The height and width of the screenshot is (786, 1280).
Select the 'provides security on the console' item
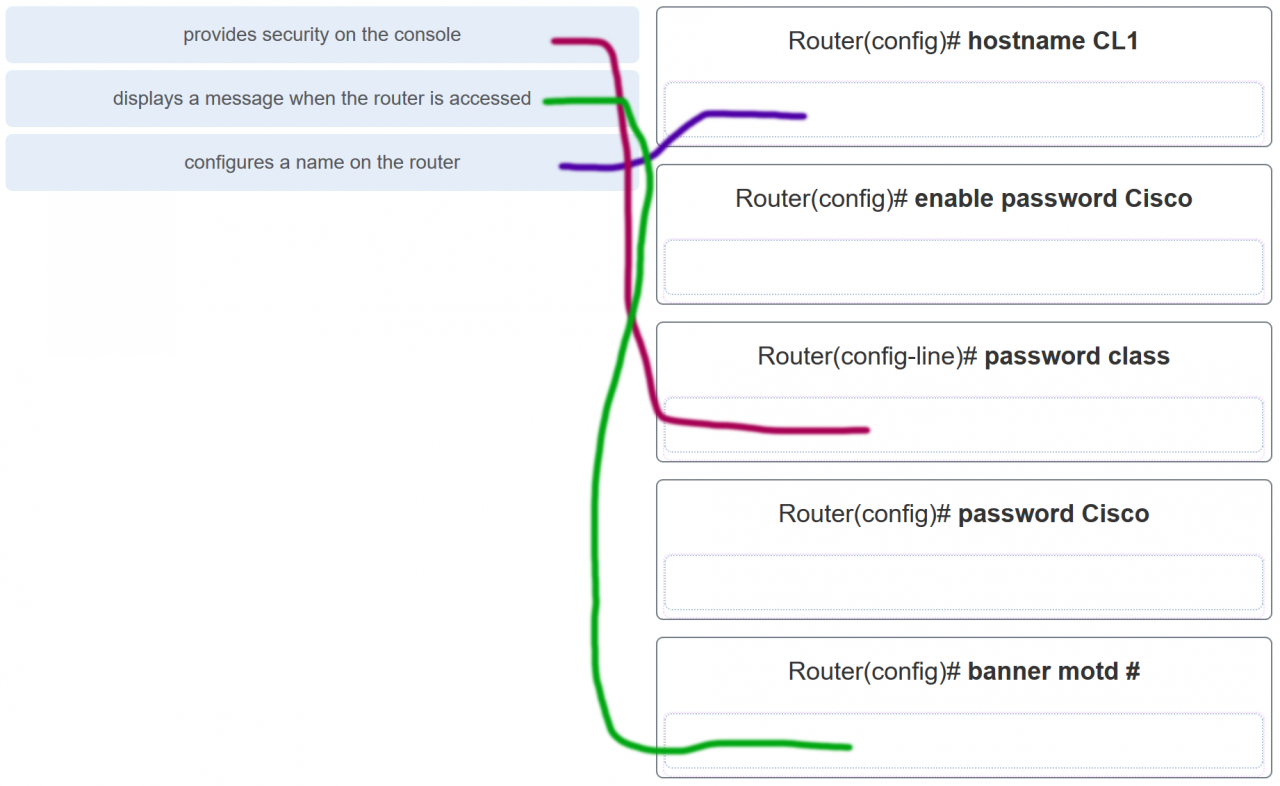point(321,35)
